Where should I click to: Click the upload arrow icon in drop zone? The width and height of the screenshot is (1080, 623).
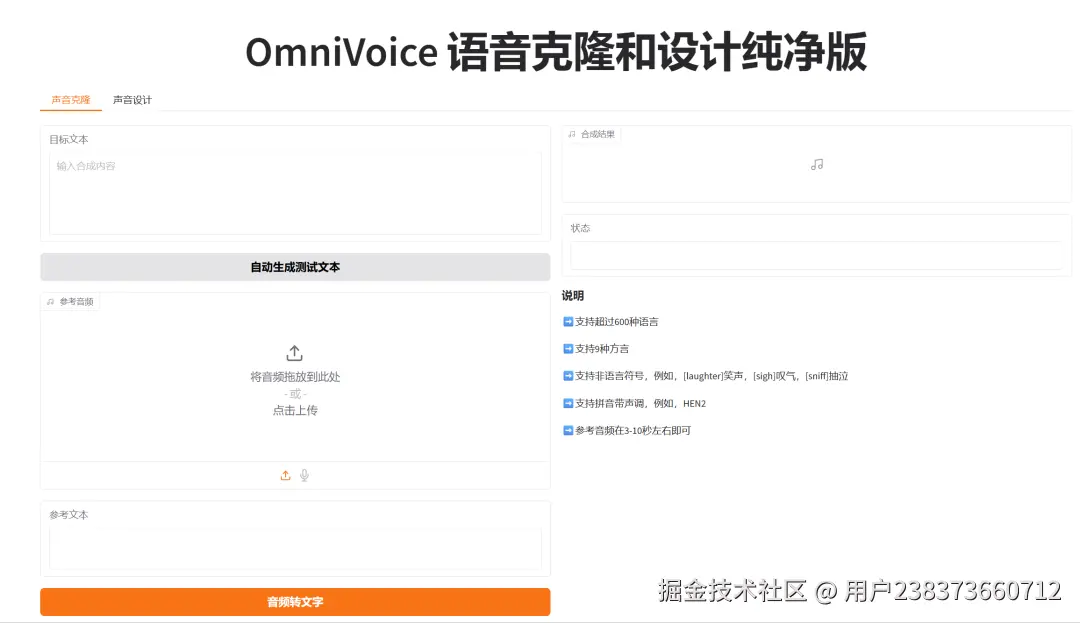point(294,353)
